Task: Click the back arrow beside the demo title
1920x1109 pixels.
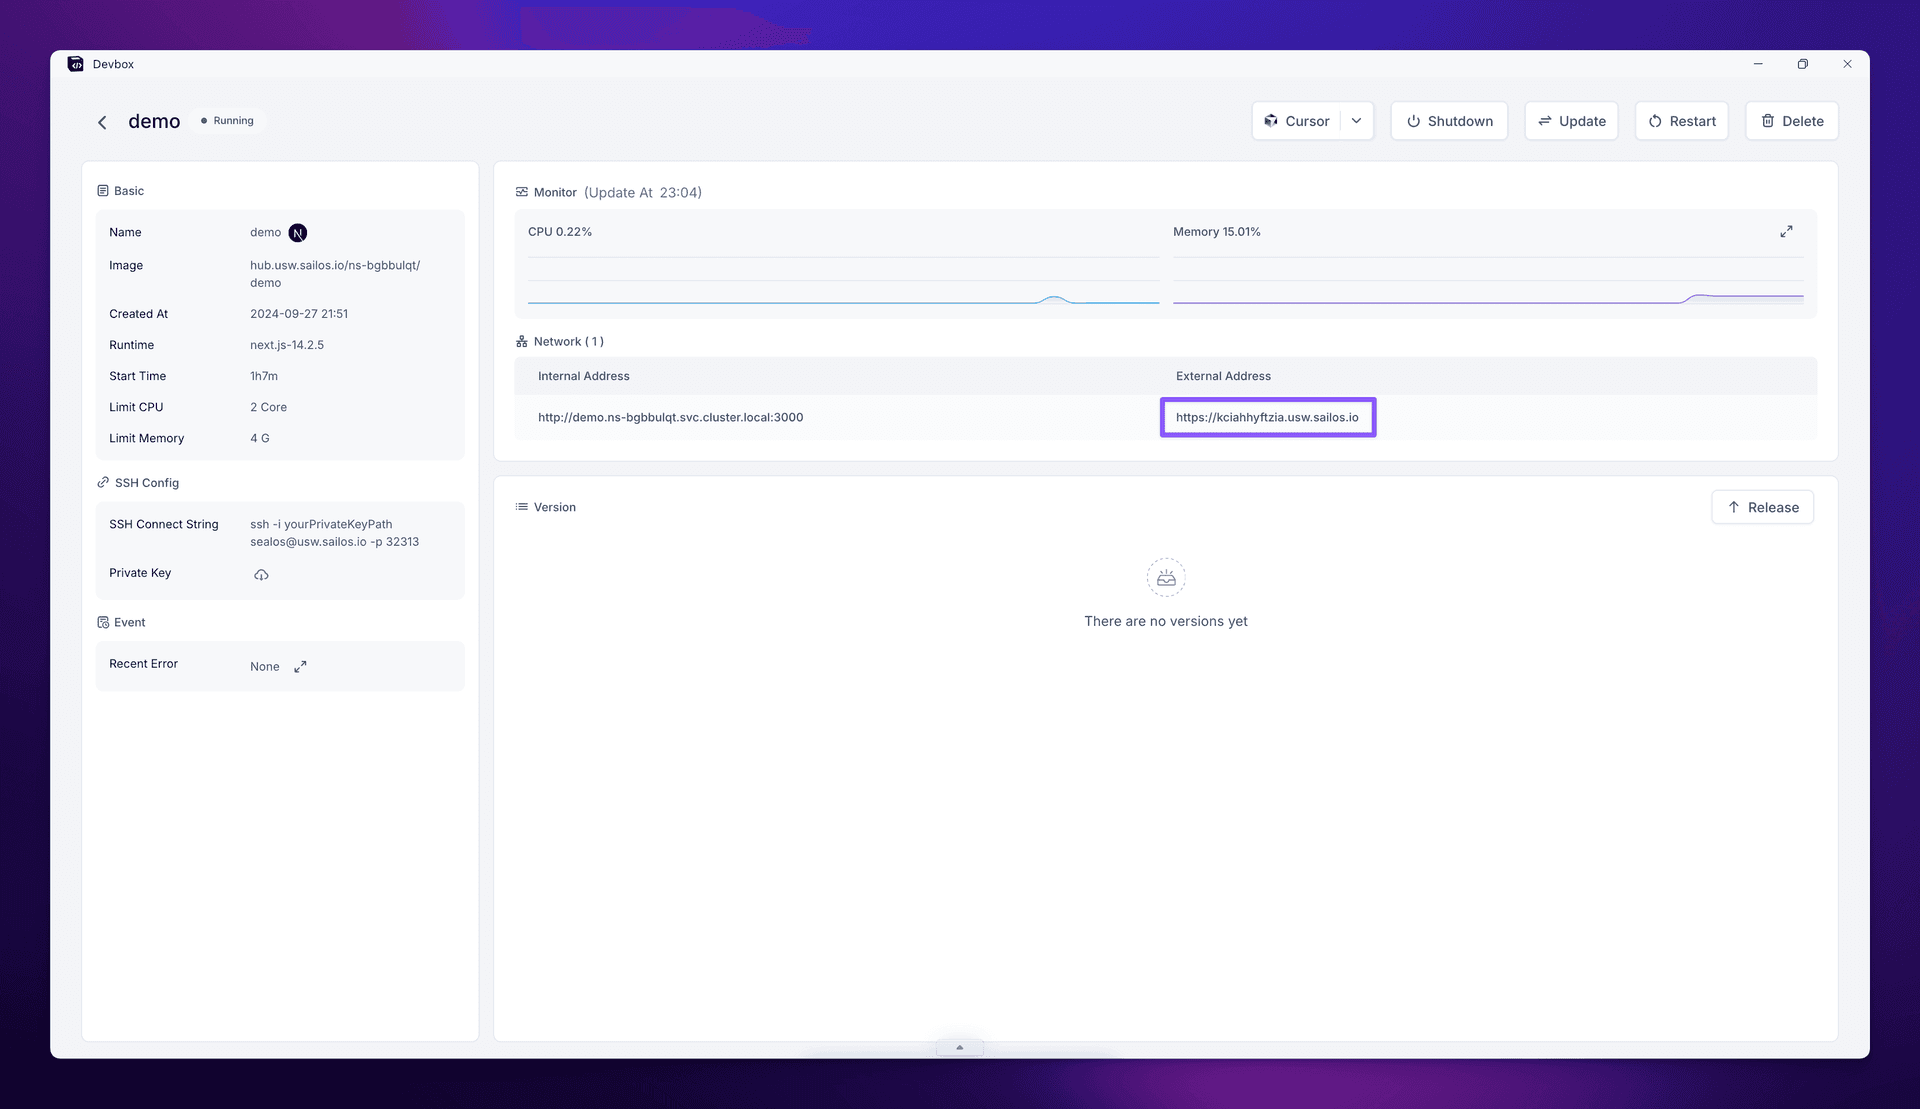Action: point(102,121)
